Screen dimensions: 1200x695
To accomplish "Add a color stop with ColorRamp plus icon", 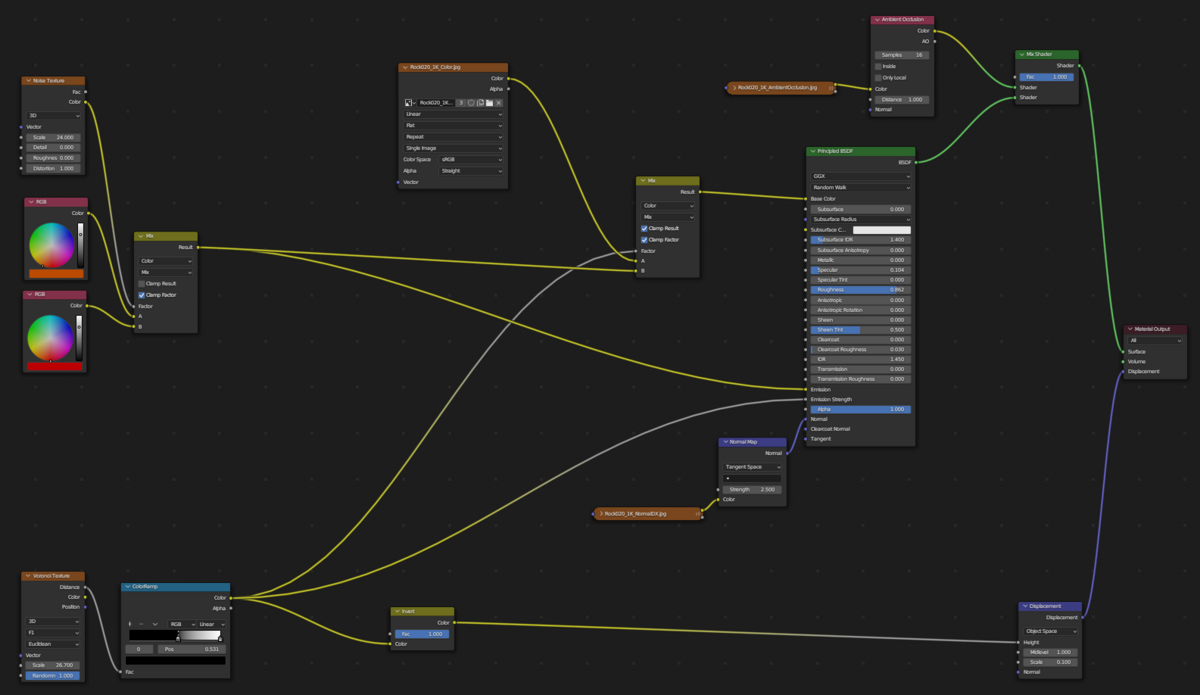I will point(130,624).
